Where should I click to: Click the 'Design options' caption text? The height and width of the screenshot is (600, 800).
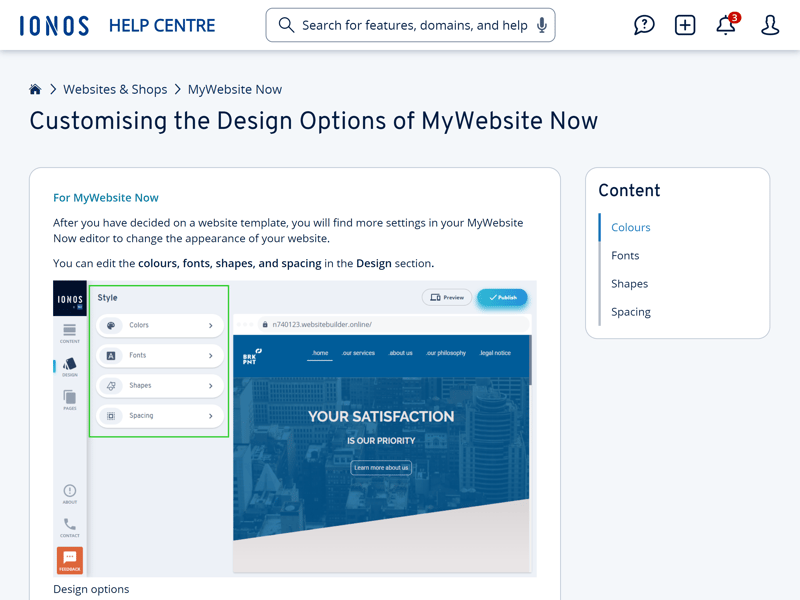[91, 589]
